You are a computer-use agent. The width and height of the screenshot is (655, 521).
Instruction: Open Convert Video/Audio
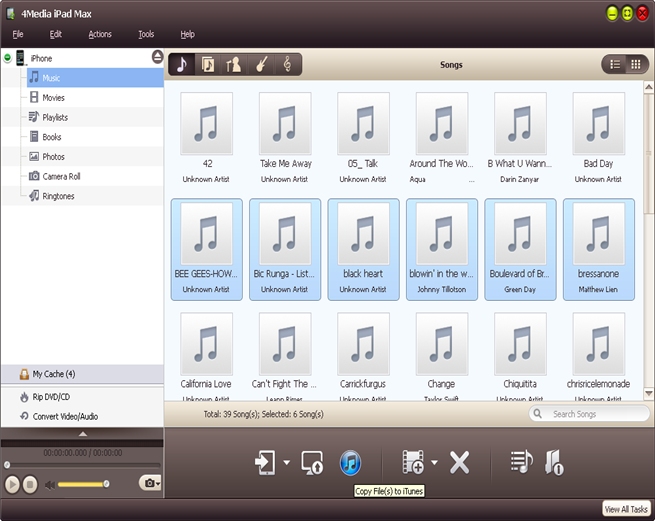pyautogui.click(x=65, y=417)
